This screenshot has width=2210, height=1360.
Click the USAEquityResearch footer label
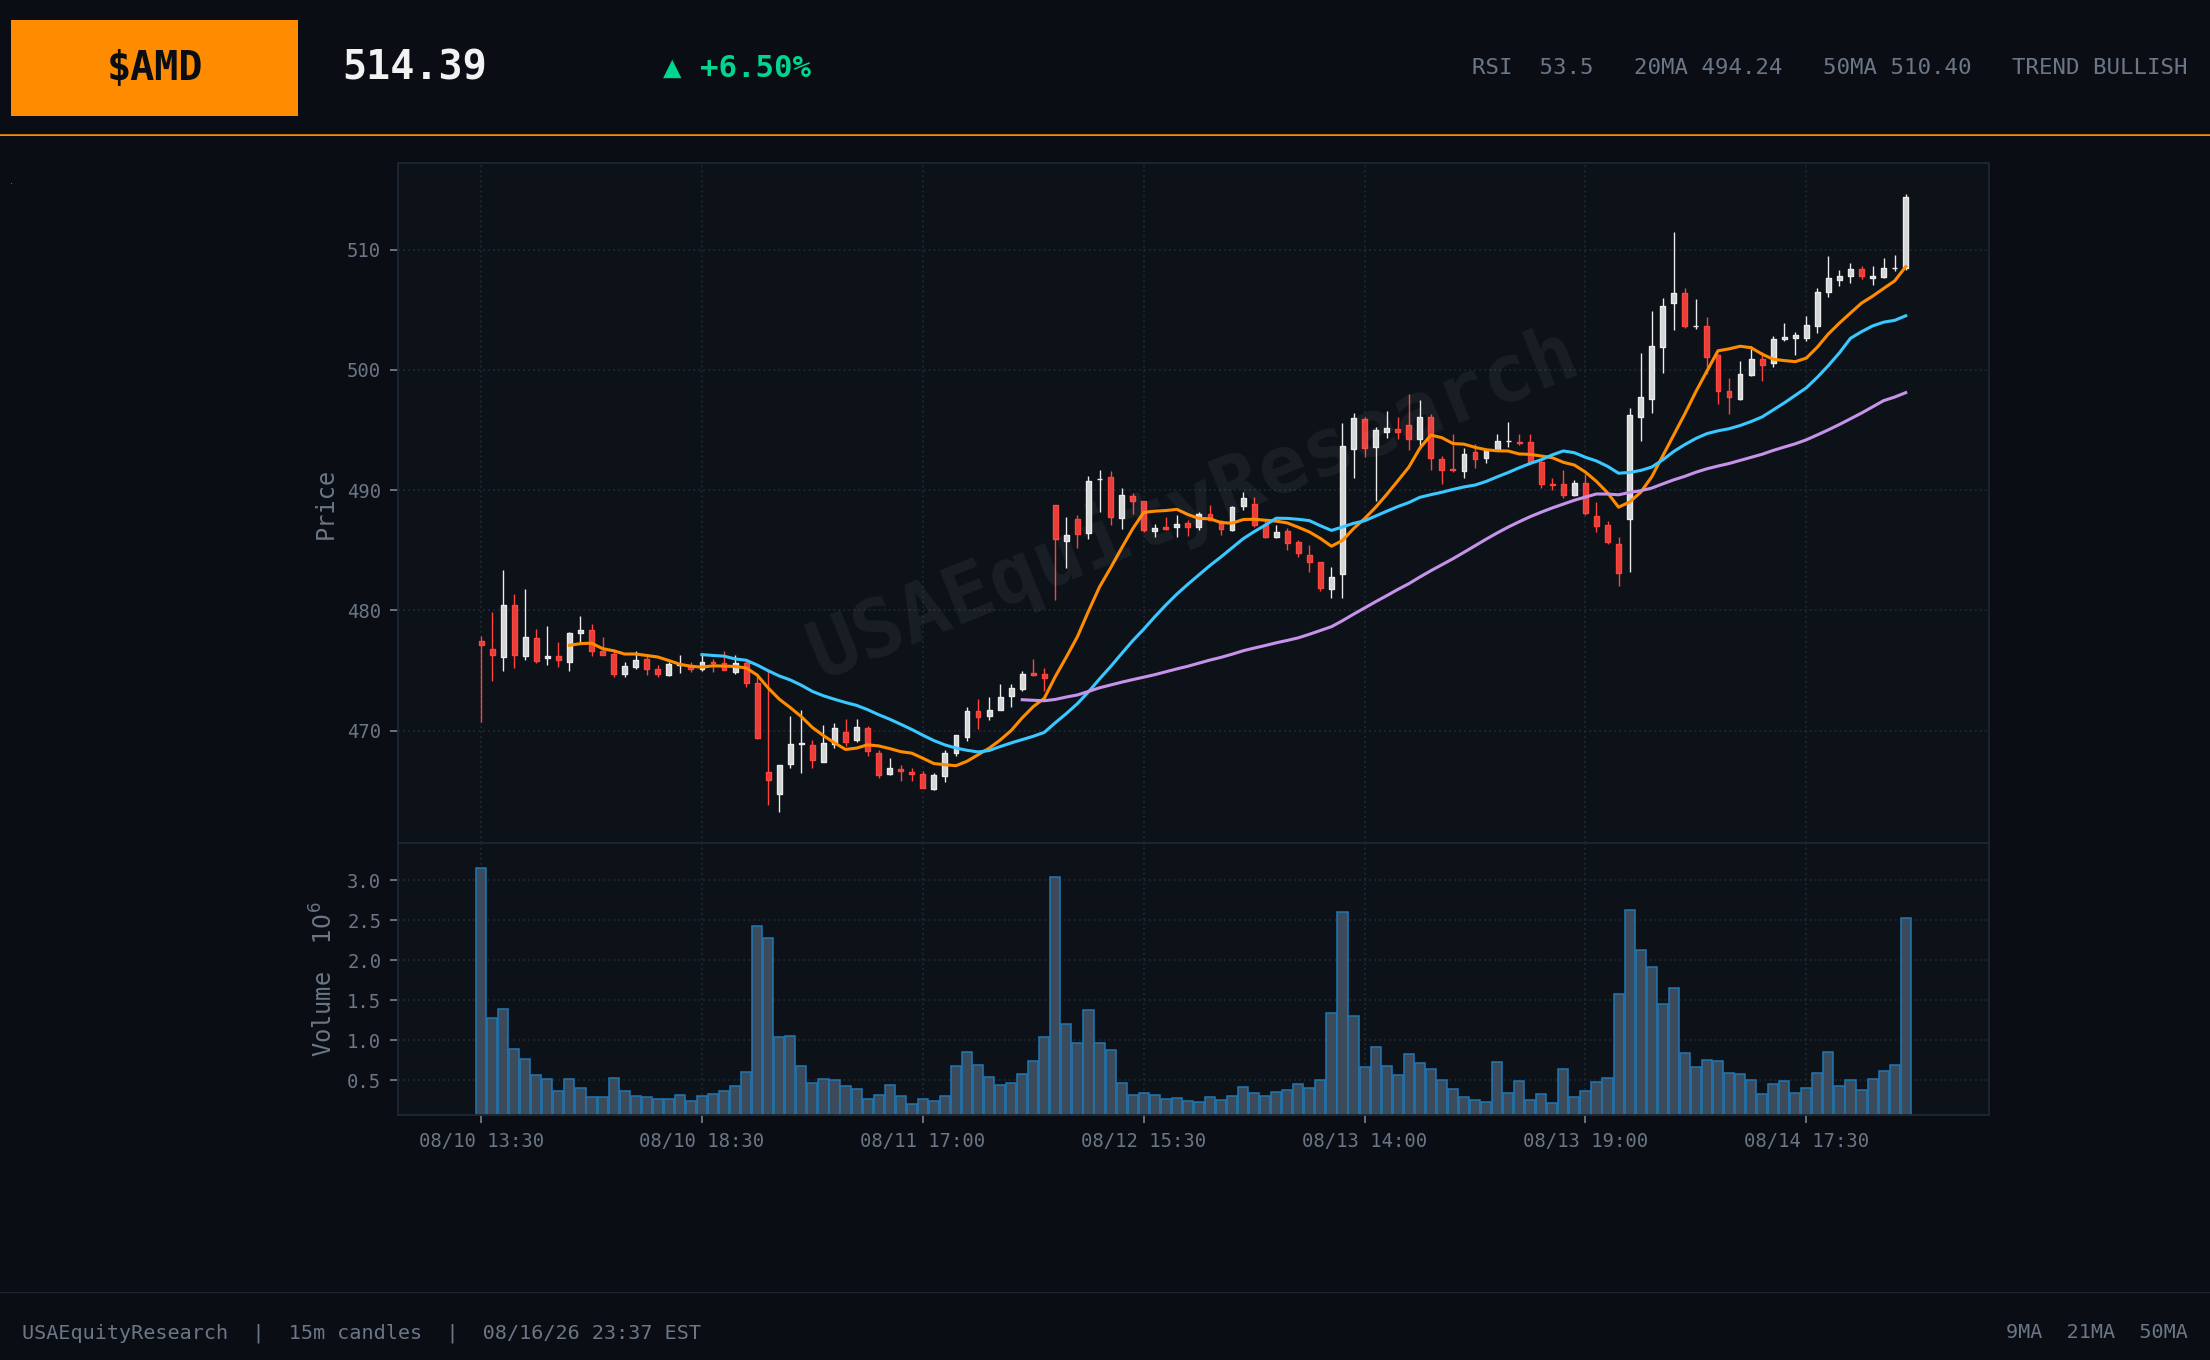tap(125, 1333)
